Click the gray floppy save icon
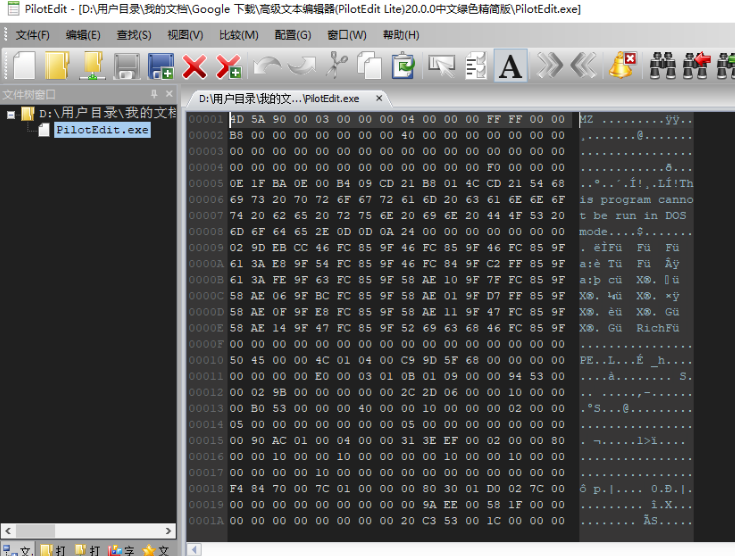This screenshot has width=735, height=556. pyautogui.click(x=127, y=65)
